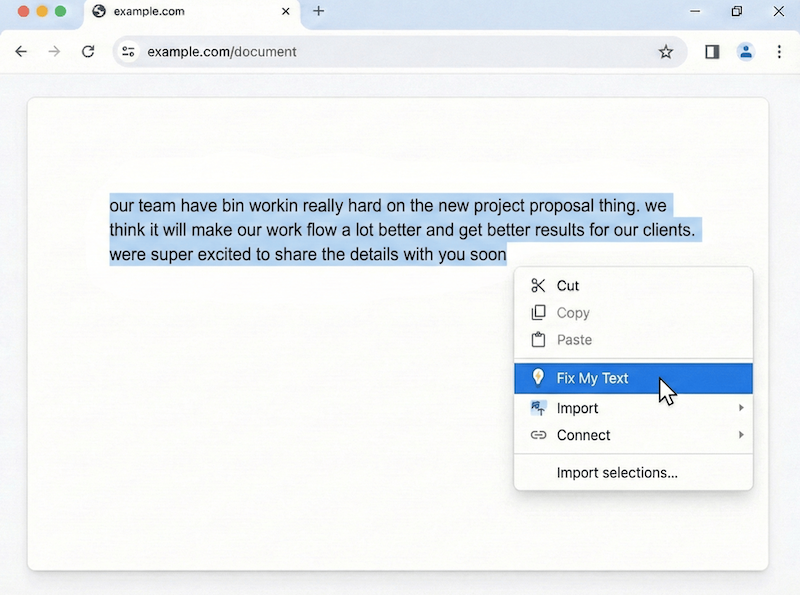The image size is (800, 595).
Task: Click the back navigation button
Action: pyautogui.click(x=21, y=51)
